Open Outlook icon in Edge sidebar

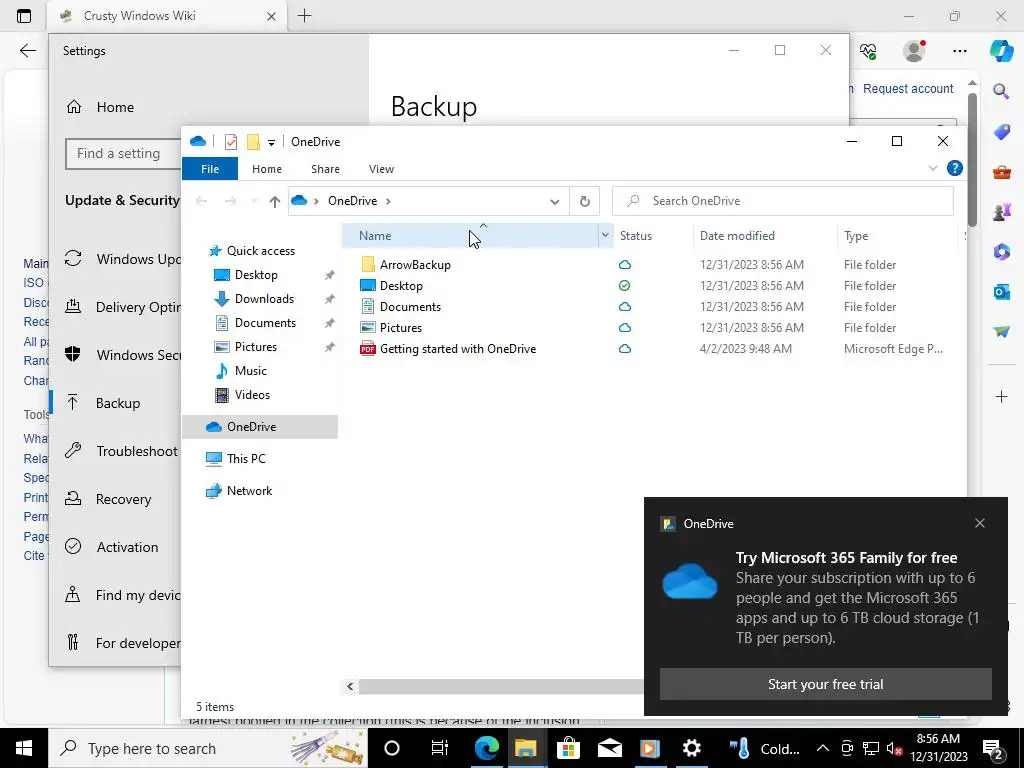1001,291
